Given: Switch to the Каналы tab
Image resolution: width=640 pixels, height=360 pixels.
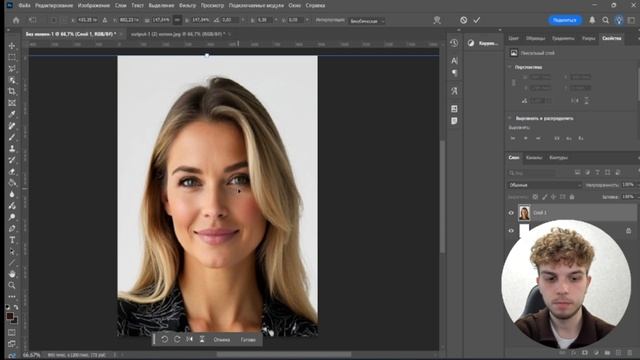Looking at the screenshot, I should (x=534, y=158).
